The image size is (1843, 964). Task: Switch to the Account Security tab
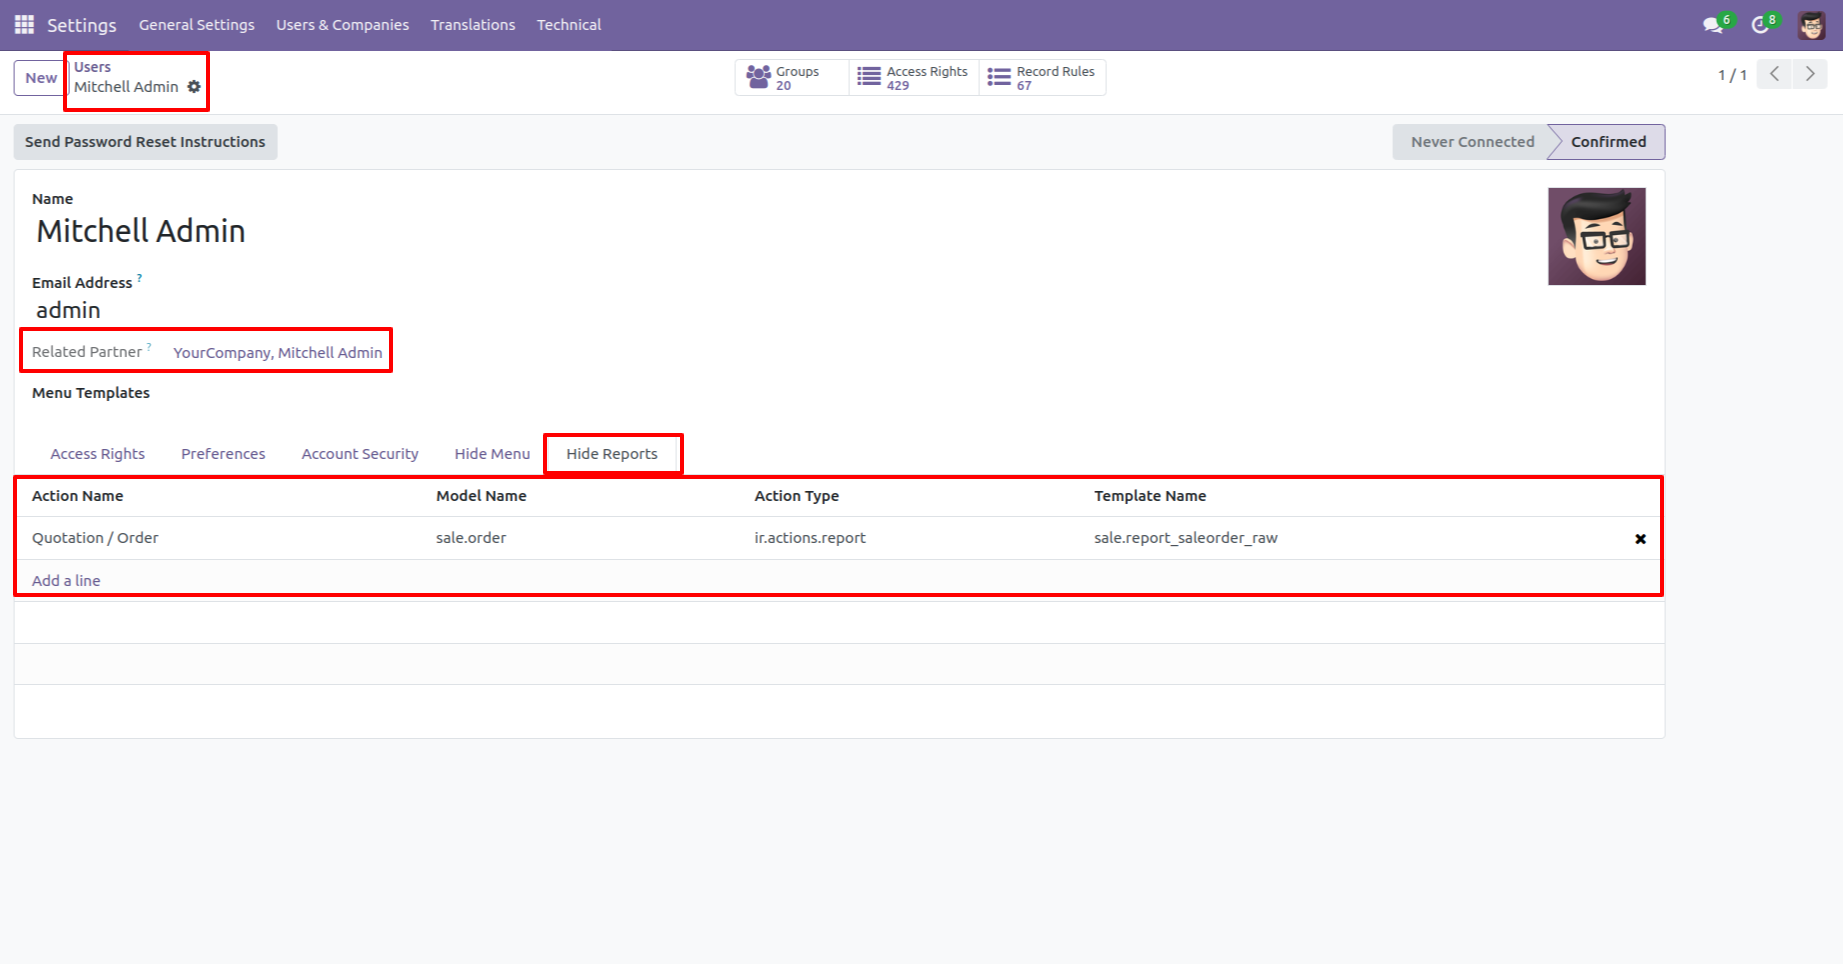(359, 453)
